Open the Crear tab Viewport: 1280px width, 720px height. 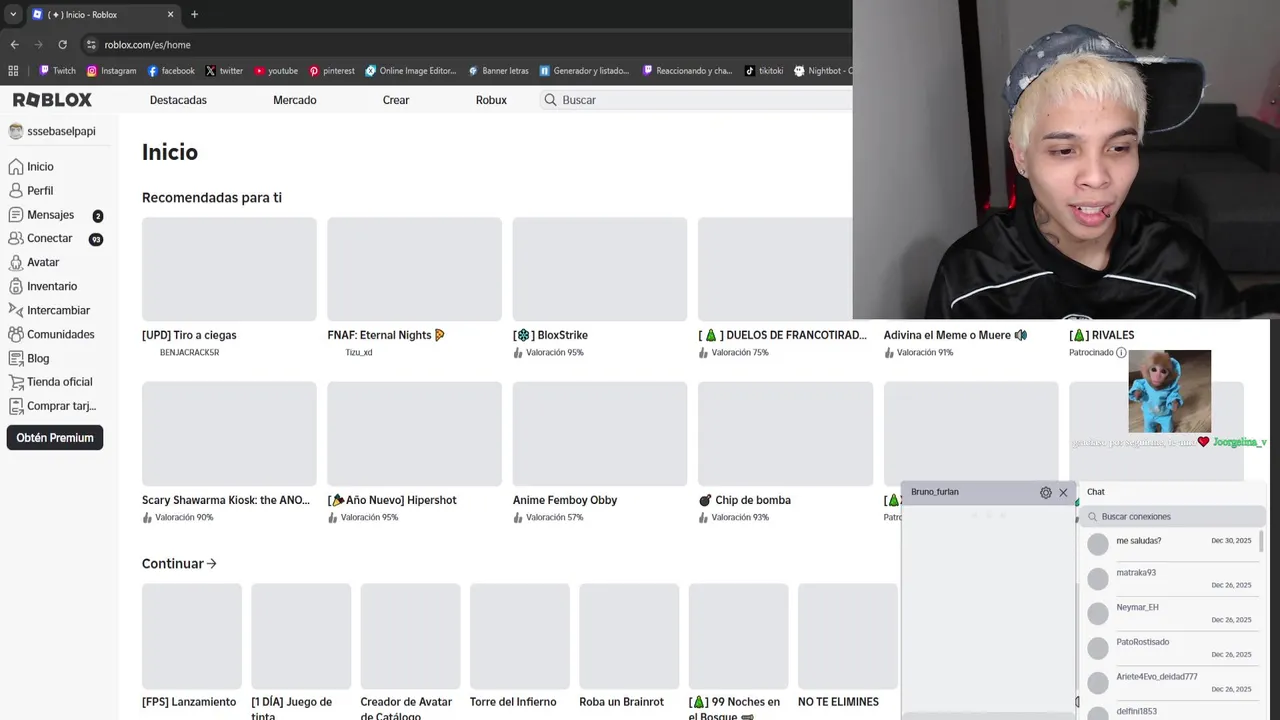(x=396, y=100)
